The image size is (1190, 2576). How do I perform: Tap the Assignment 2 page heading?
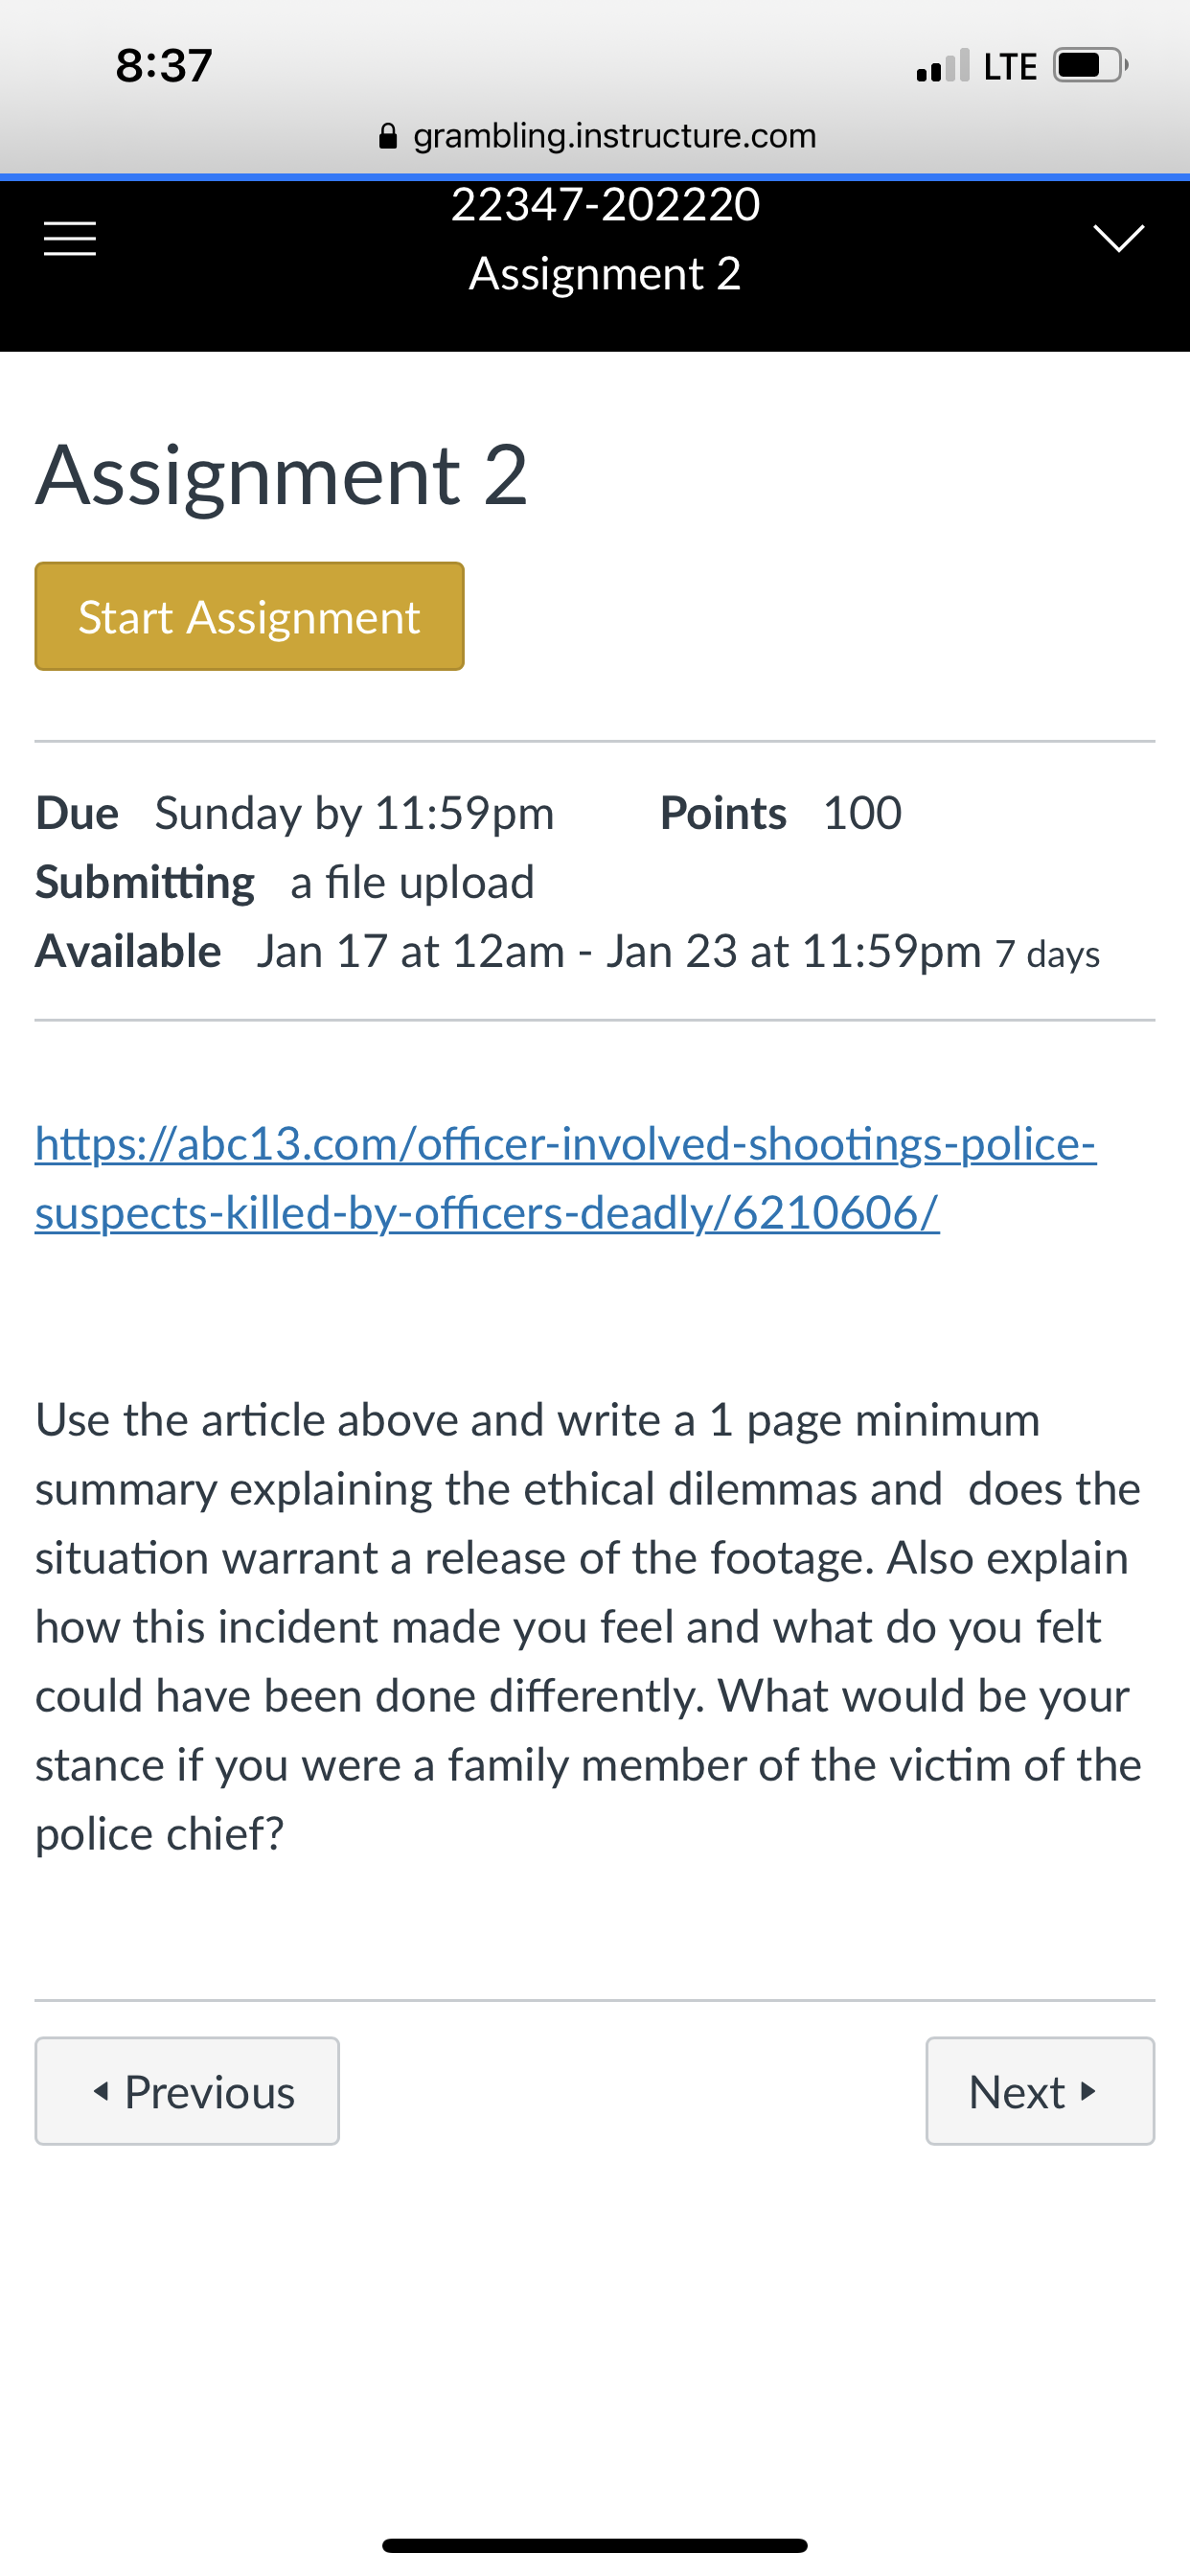282,475
